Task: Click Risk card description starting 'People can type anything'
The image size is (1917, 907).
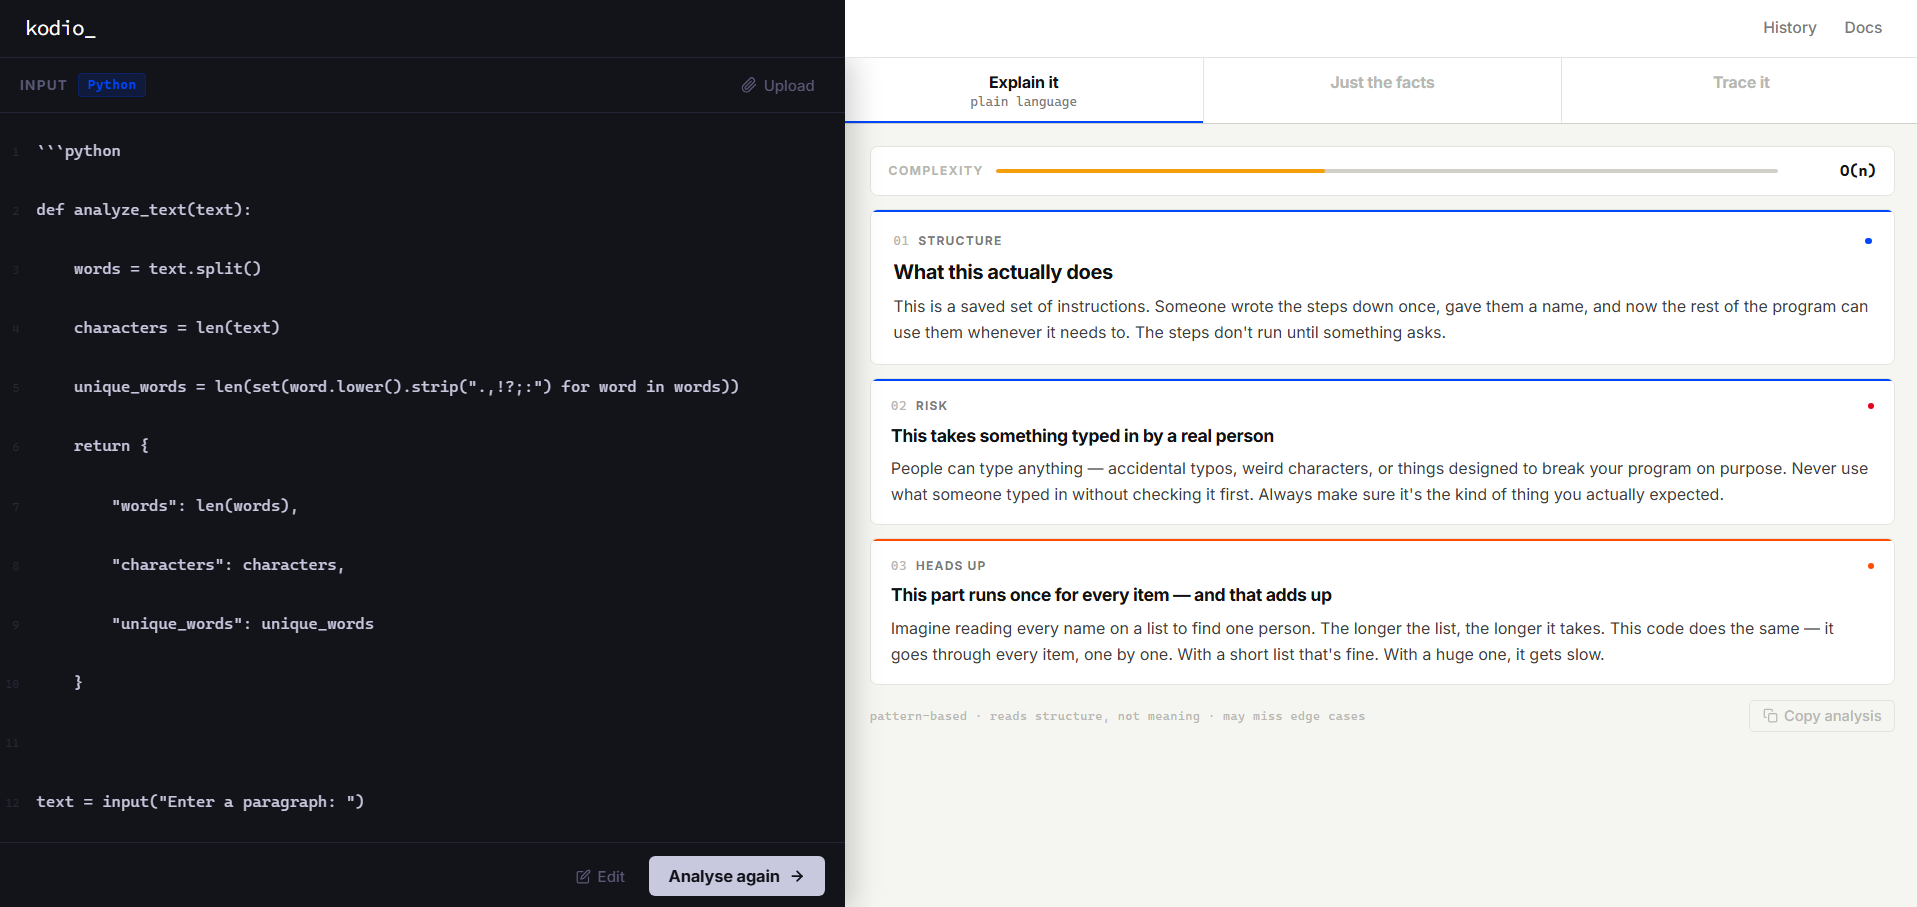Action: tap(1380, 482)
